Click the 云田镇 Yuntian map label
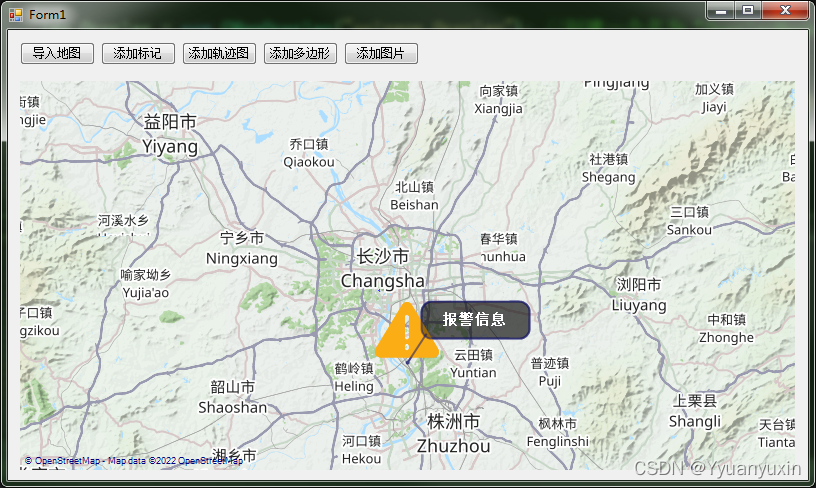Viewport: 816px width, 488px height. click(x=473, y=364)
